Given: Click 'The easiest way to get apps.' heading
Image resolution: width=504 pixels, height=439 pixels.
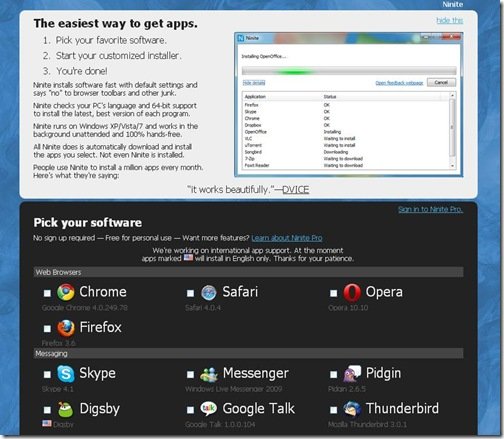Looking at the screenshot, I should coord(116,23).
